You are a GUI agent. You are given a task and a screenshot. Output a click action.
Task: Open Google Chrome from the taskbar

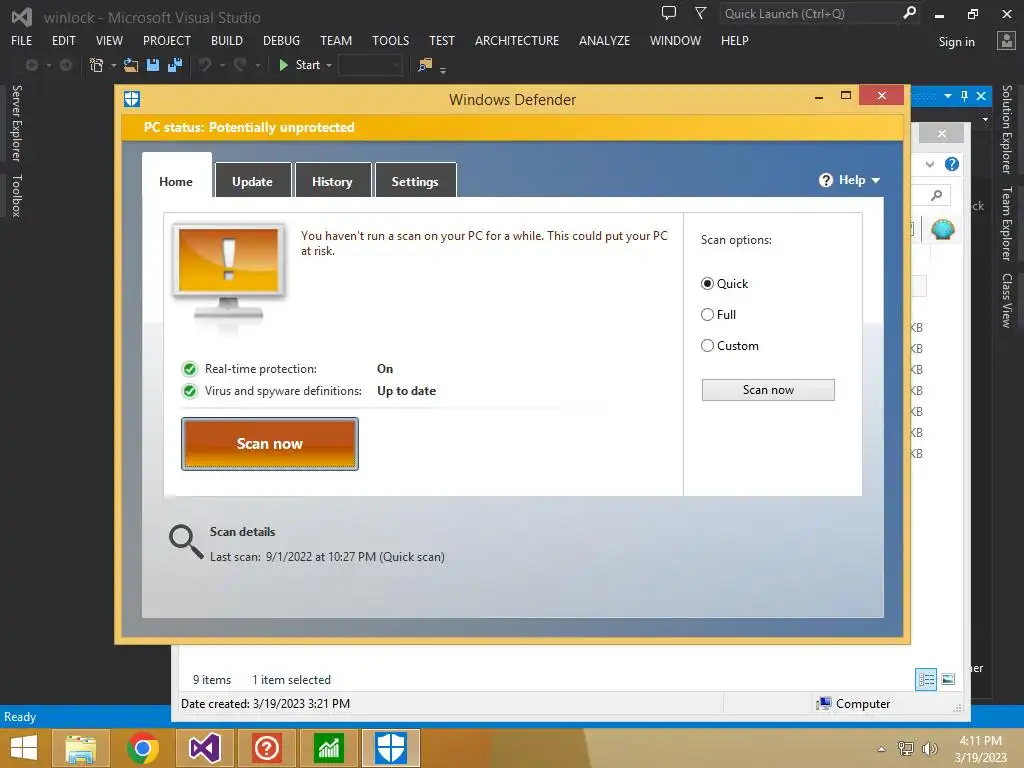(142, 748)
